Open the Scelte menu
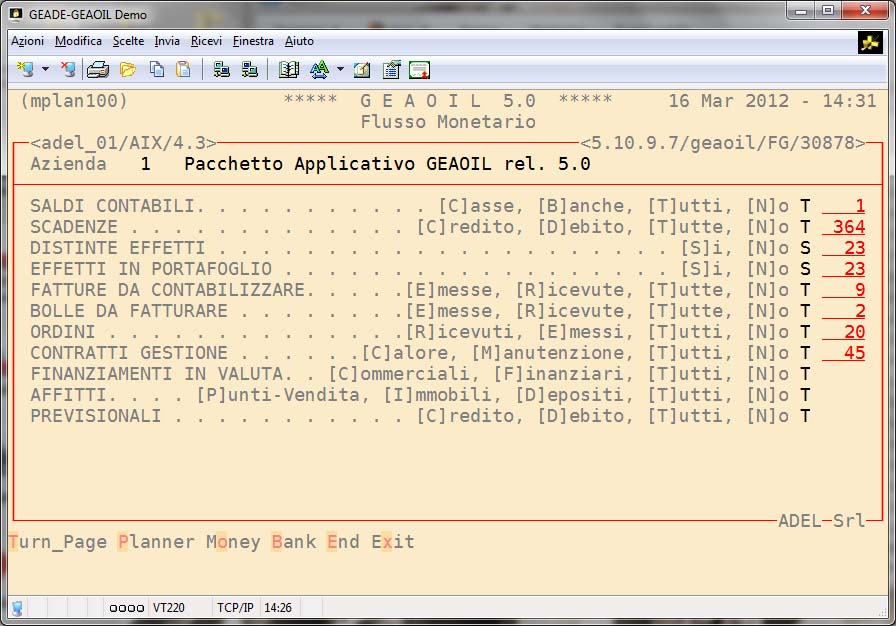 point(128,41)
